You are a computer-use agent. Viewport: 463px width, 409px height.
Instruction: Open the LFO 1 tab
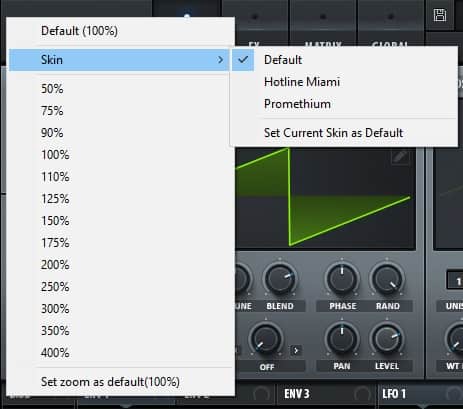(394, 394)
